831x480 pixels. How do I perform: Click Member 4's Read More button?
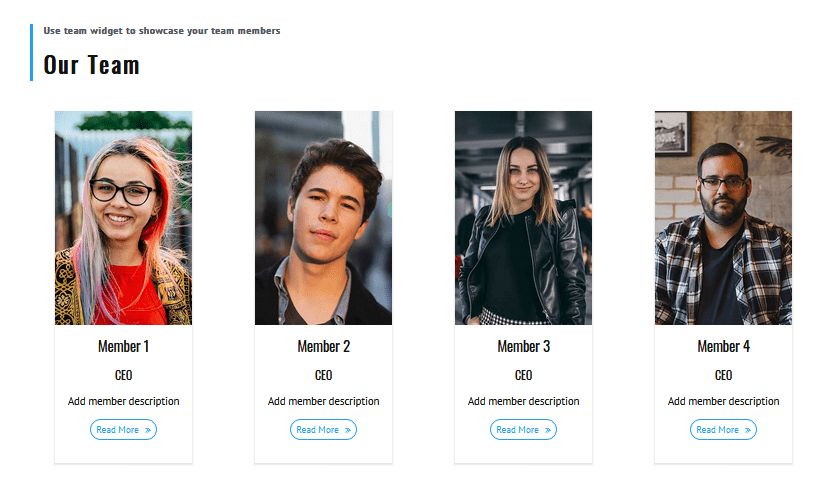click(x=723, y=430)
